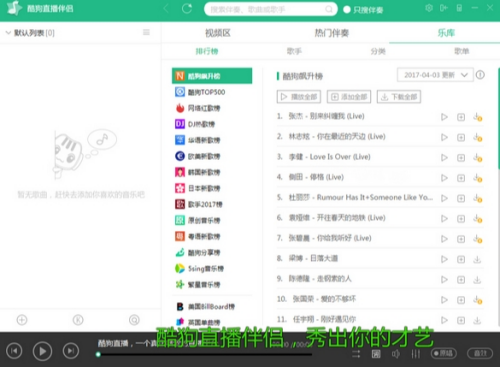Open equalizer icon in bottom bar

(416, 354)
